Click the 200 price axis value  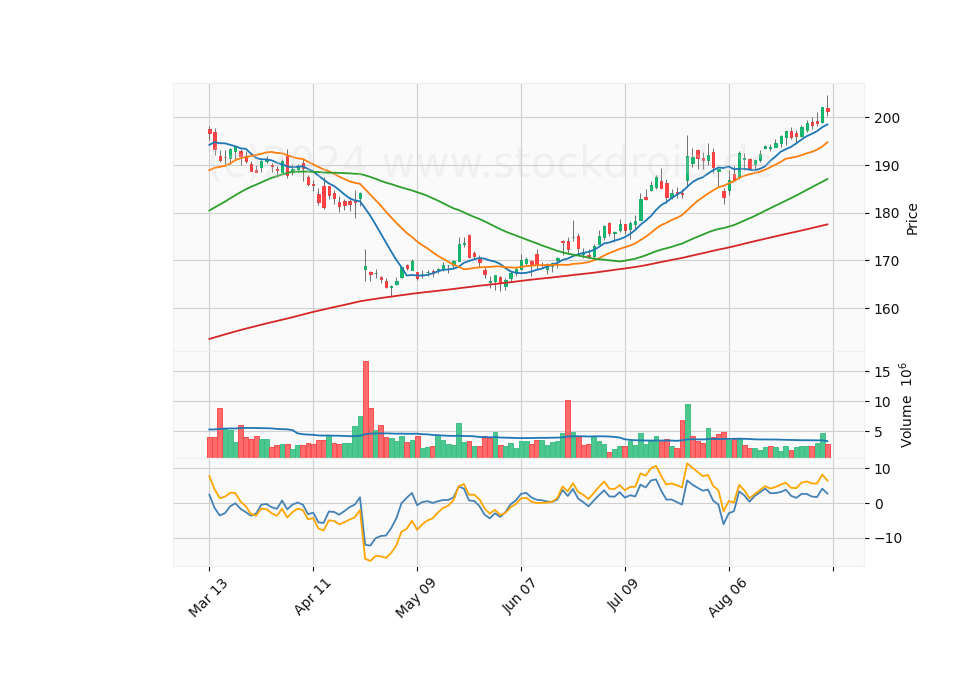pos(886,118)
